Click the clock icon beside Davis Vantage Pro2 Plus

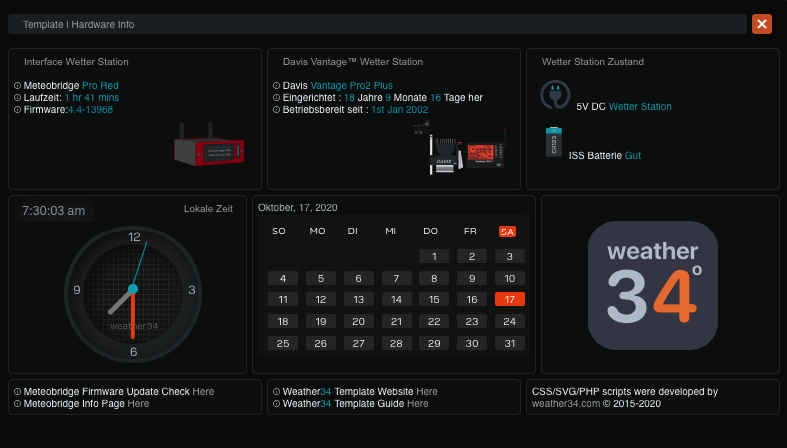click(277, 86)
